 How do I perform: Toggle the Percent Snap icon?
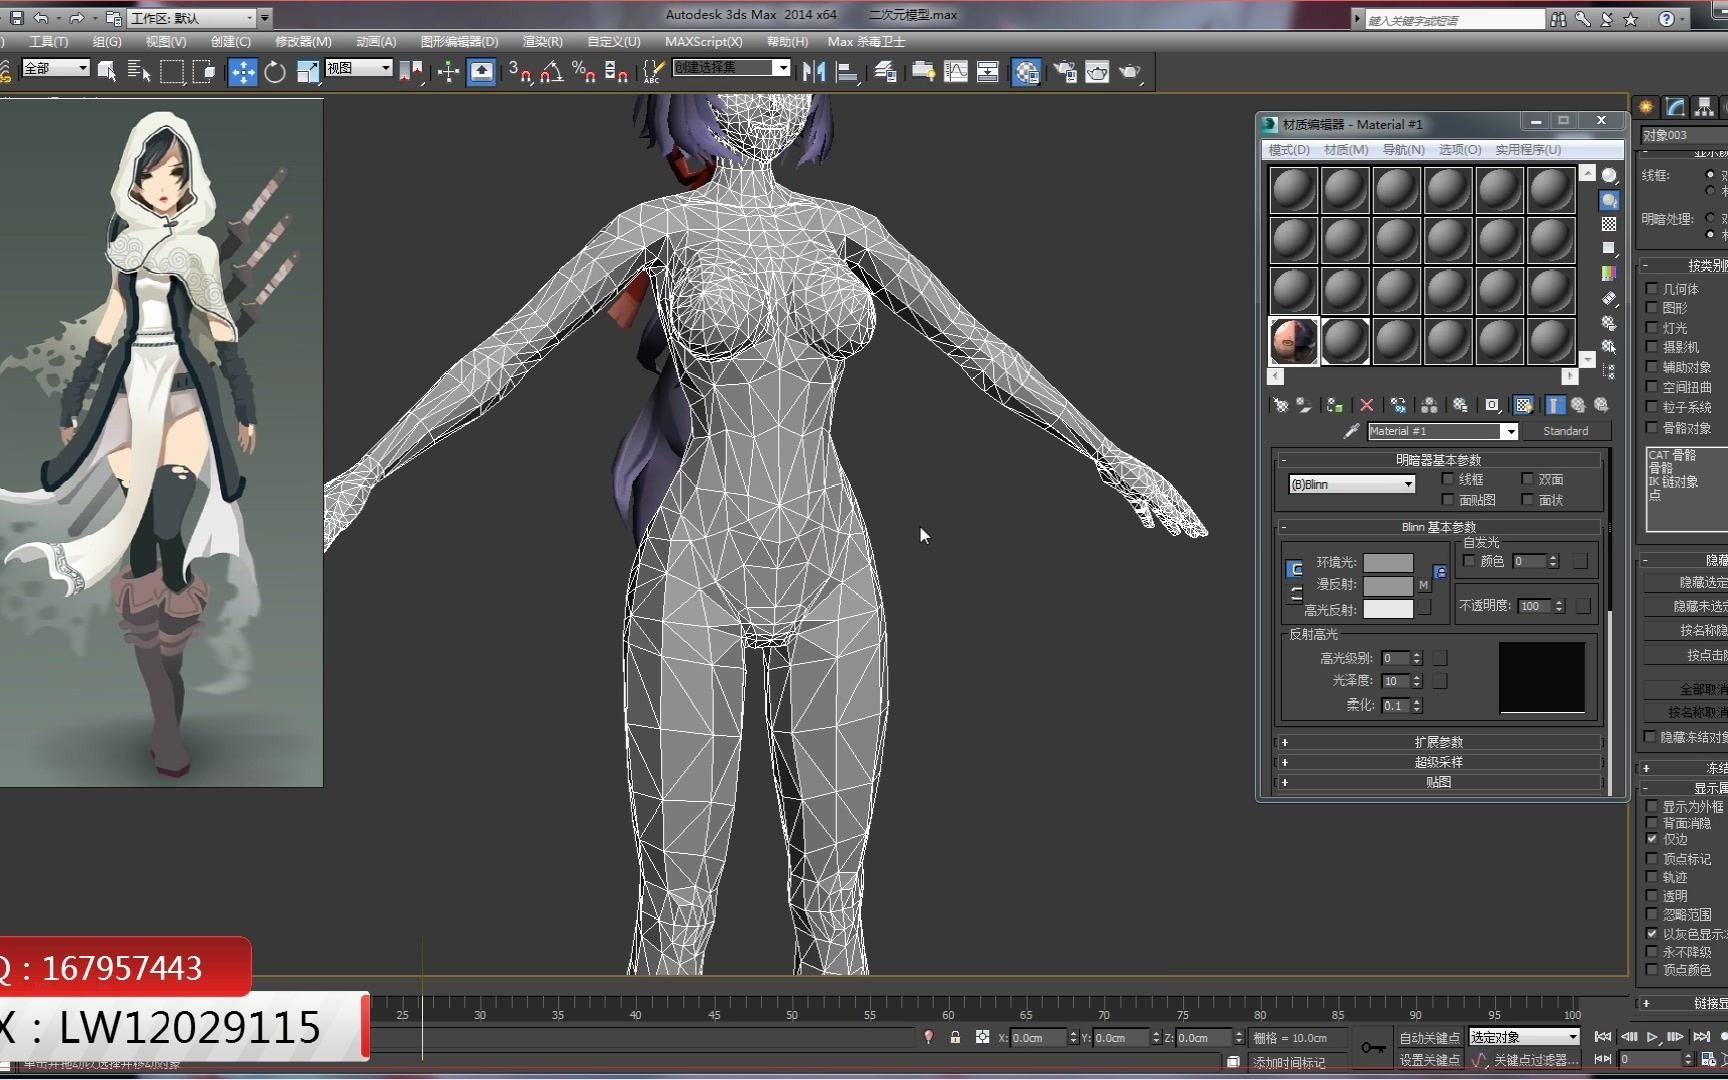[x=584, y=71]
